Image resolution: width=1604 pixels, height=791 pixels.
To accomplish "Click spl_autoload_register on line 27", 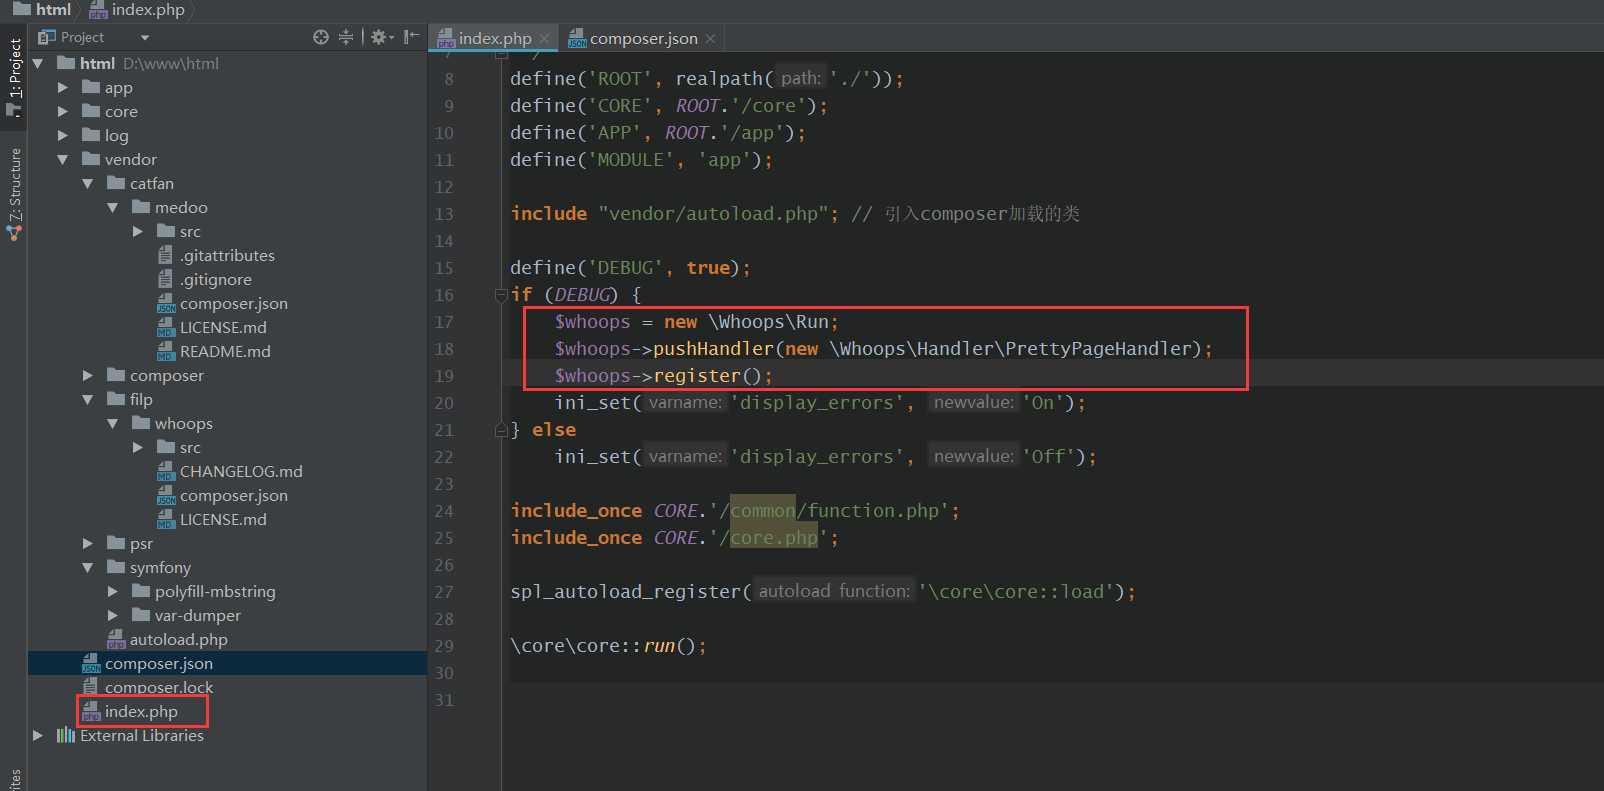I will (x=626, y=592).
